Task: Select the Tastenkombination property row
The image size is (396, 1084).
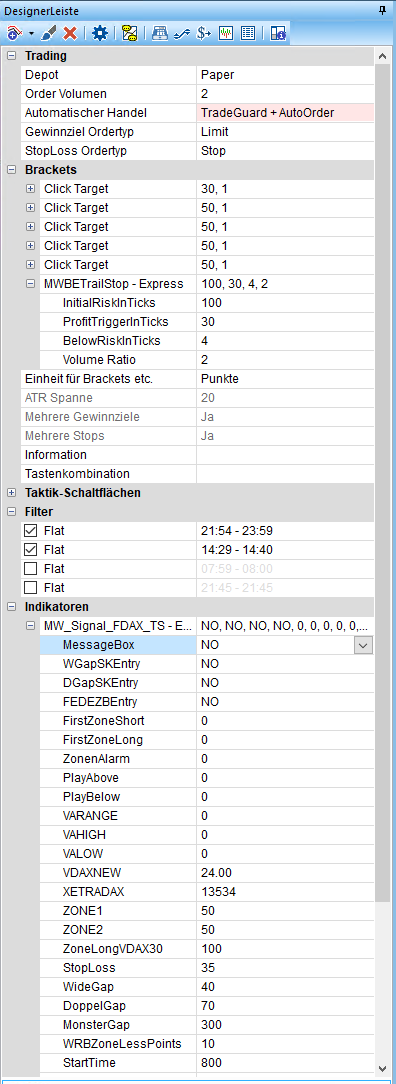Action: [x=198, y=474]
